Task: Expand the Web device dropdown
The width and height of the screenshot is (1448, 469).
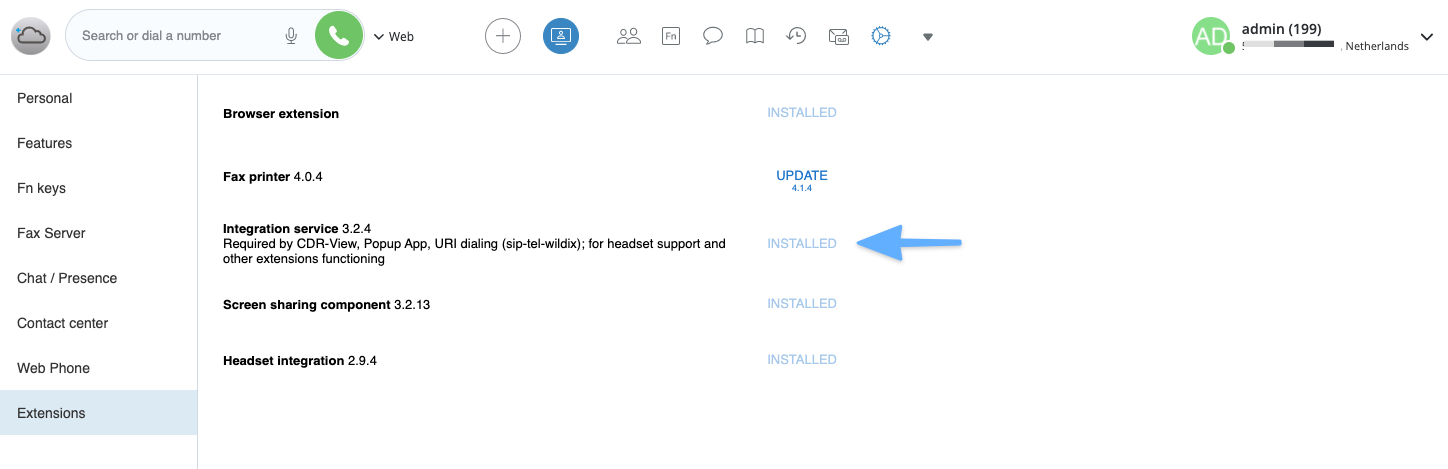Action: click(394, 37)
